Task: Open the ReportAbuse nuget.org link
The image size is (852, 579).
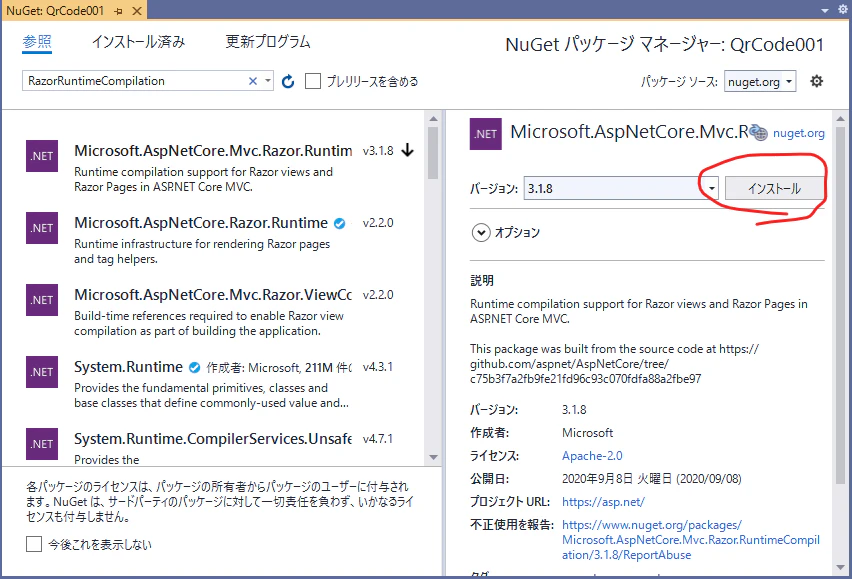Action: tap(691, 540)
